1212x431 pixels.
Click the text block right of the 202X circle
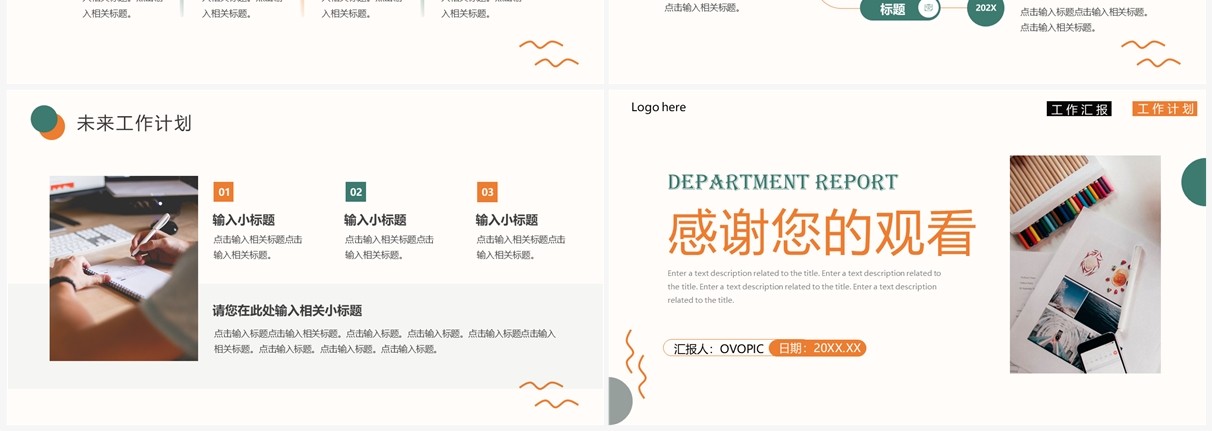click(x=1084, y=20)
